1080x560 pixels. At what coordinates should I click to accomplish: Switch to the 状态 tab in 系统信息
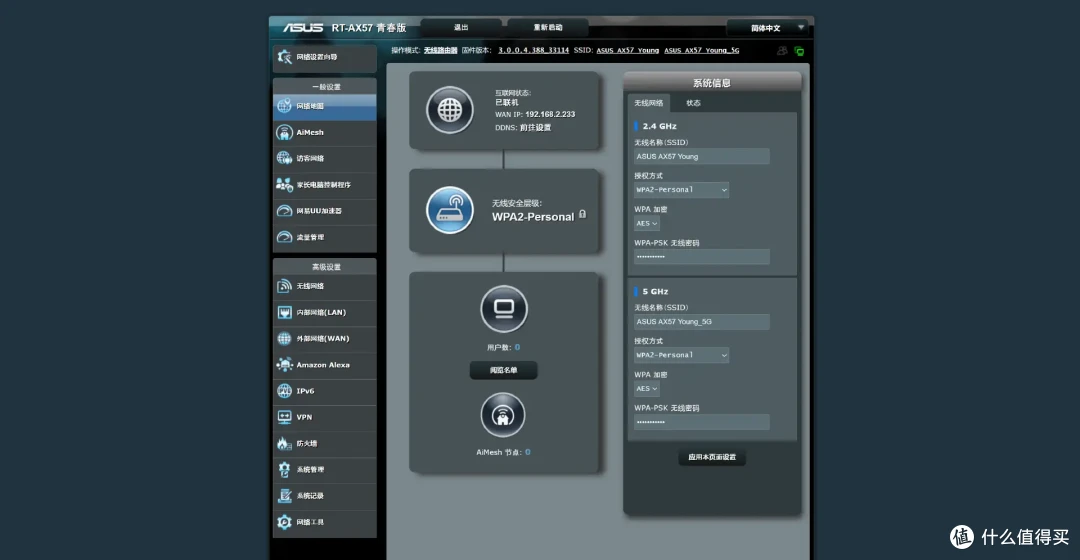click(693, 103)
